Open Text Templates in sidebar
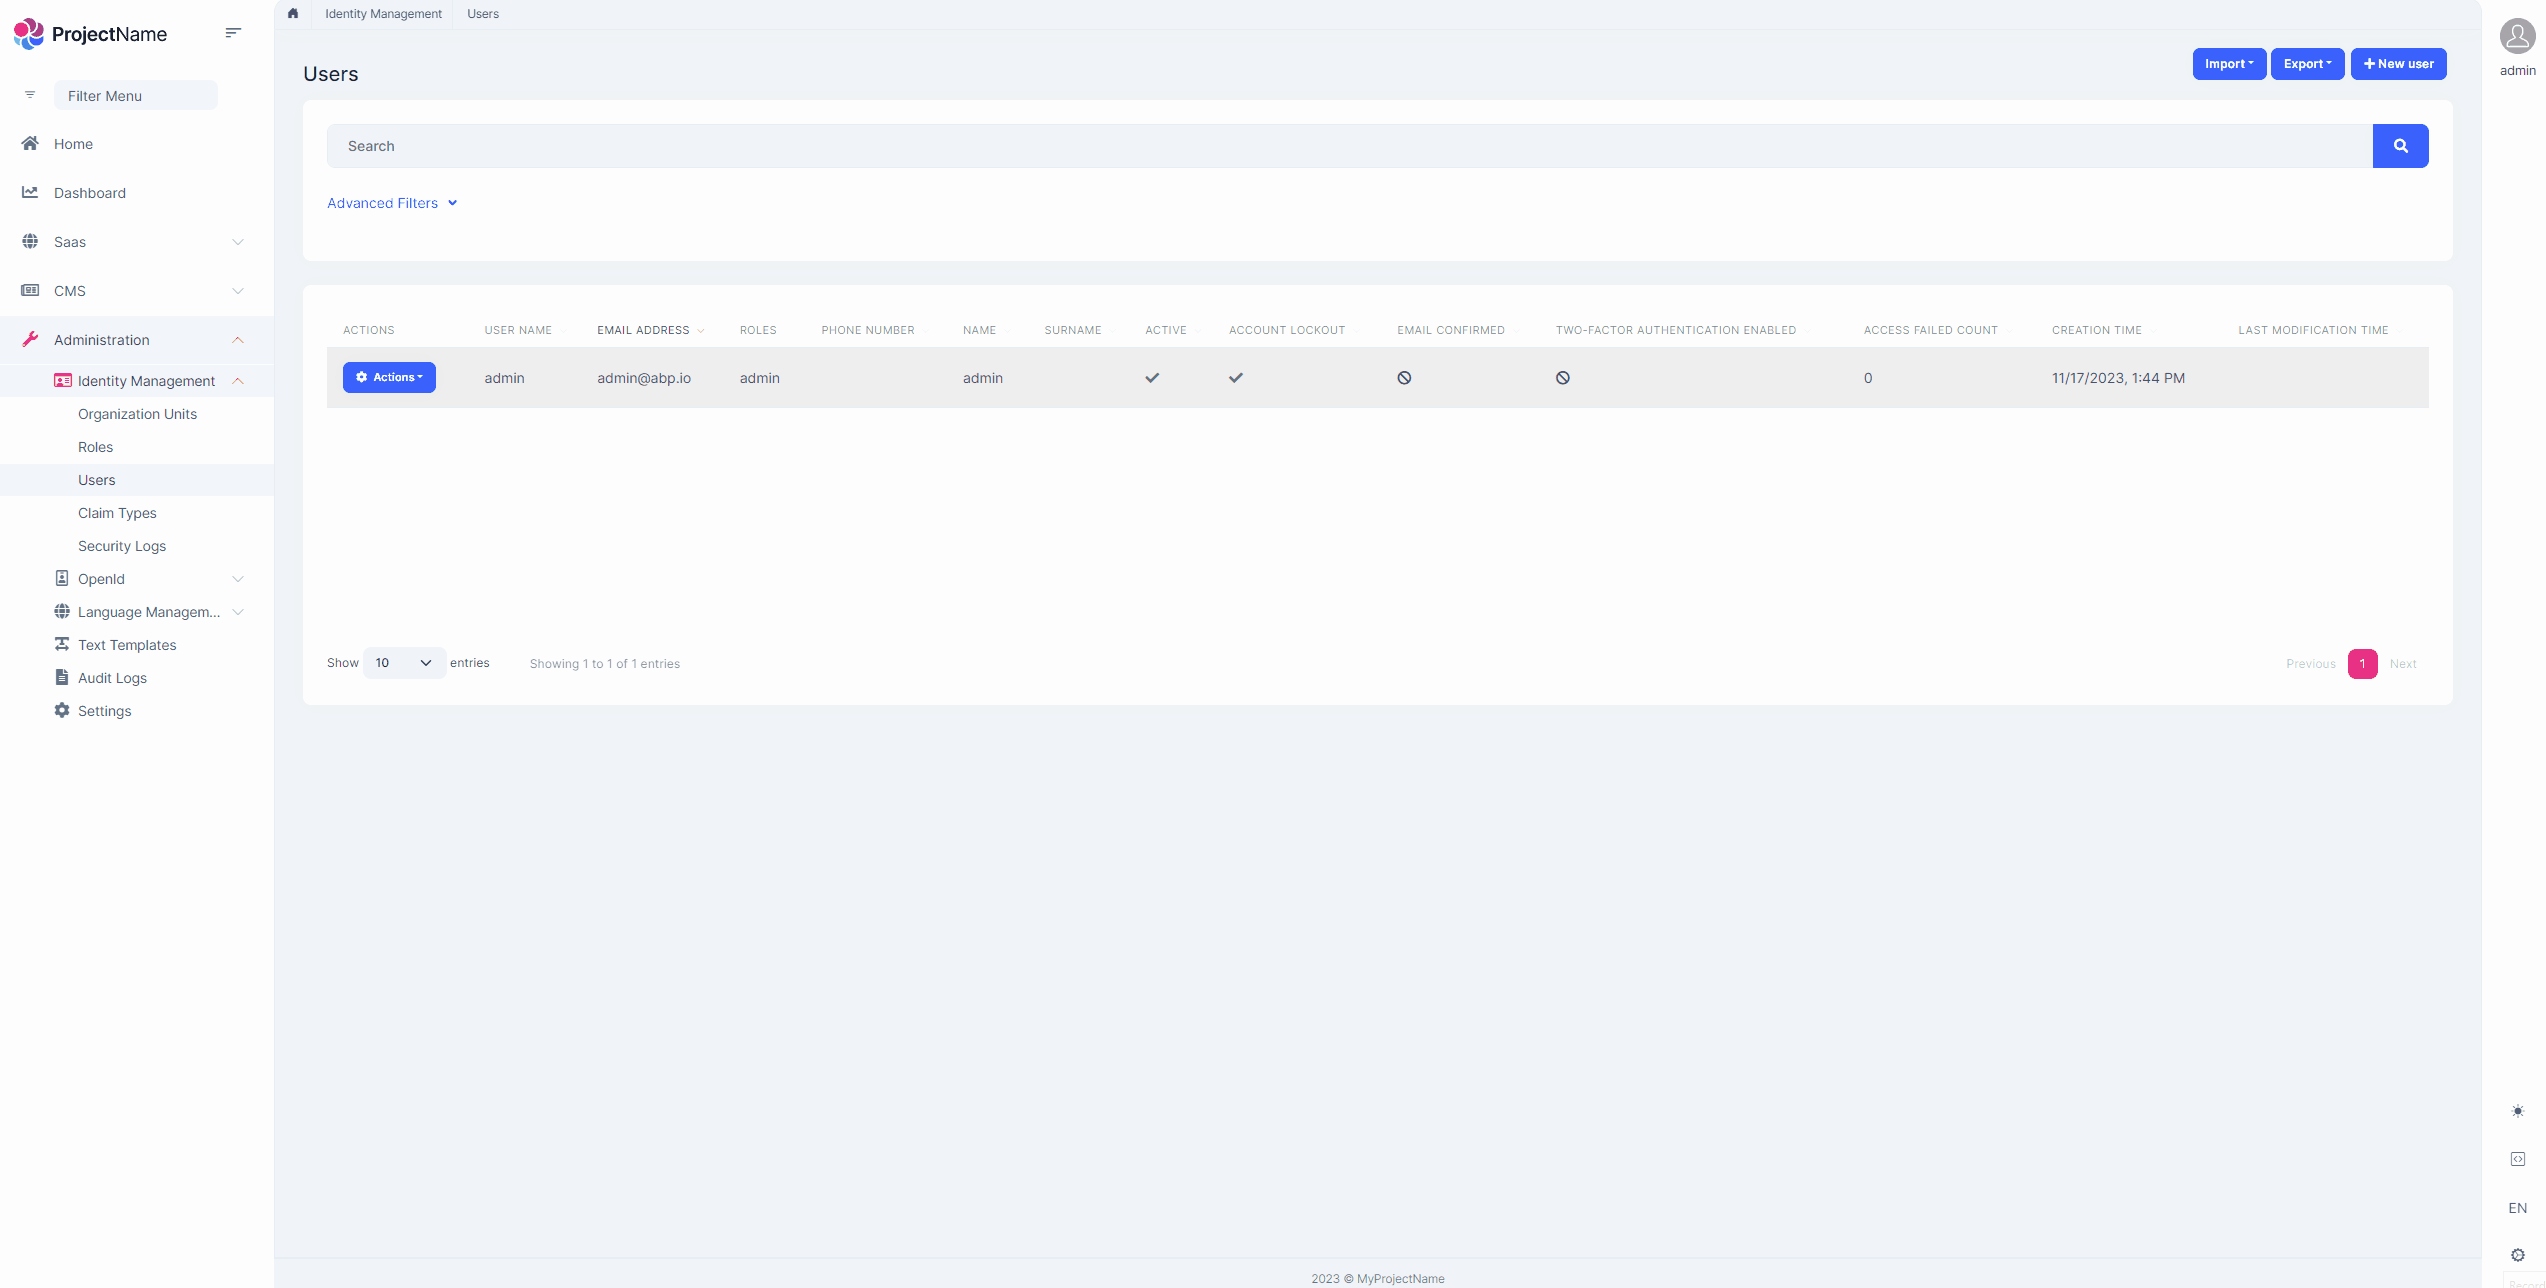Image resolution: width=2546 pixels, height=1288 pixels. [x=127, y=645]
